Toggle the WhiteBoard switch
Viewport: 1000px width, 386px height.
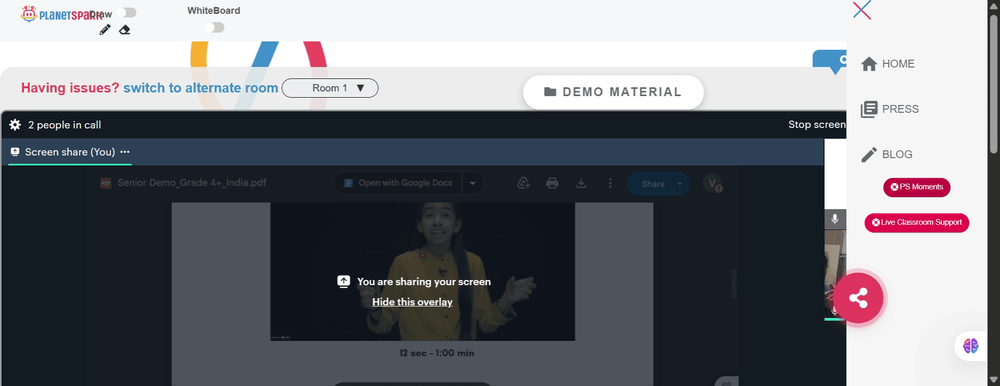coord(215,27)
